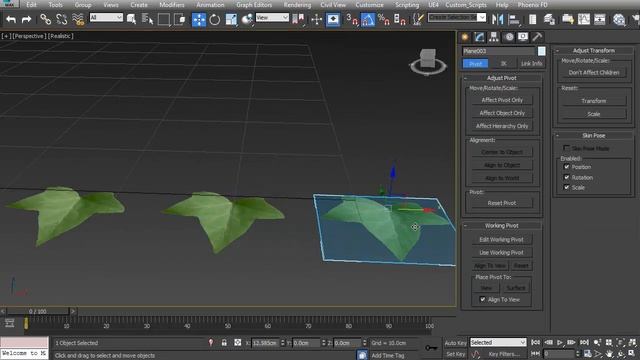Screen dimensions: 640x360
Task: Uncheck the Scale checkbox under Enabled
Action: [567, 187]
